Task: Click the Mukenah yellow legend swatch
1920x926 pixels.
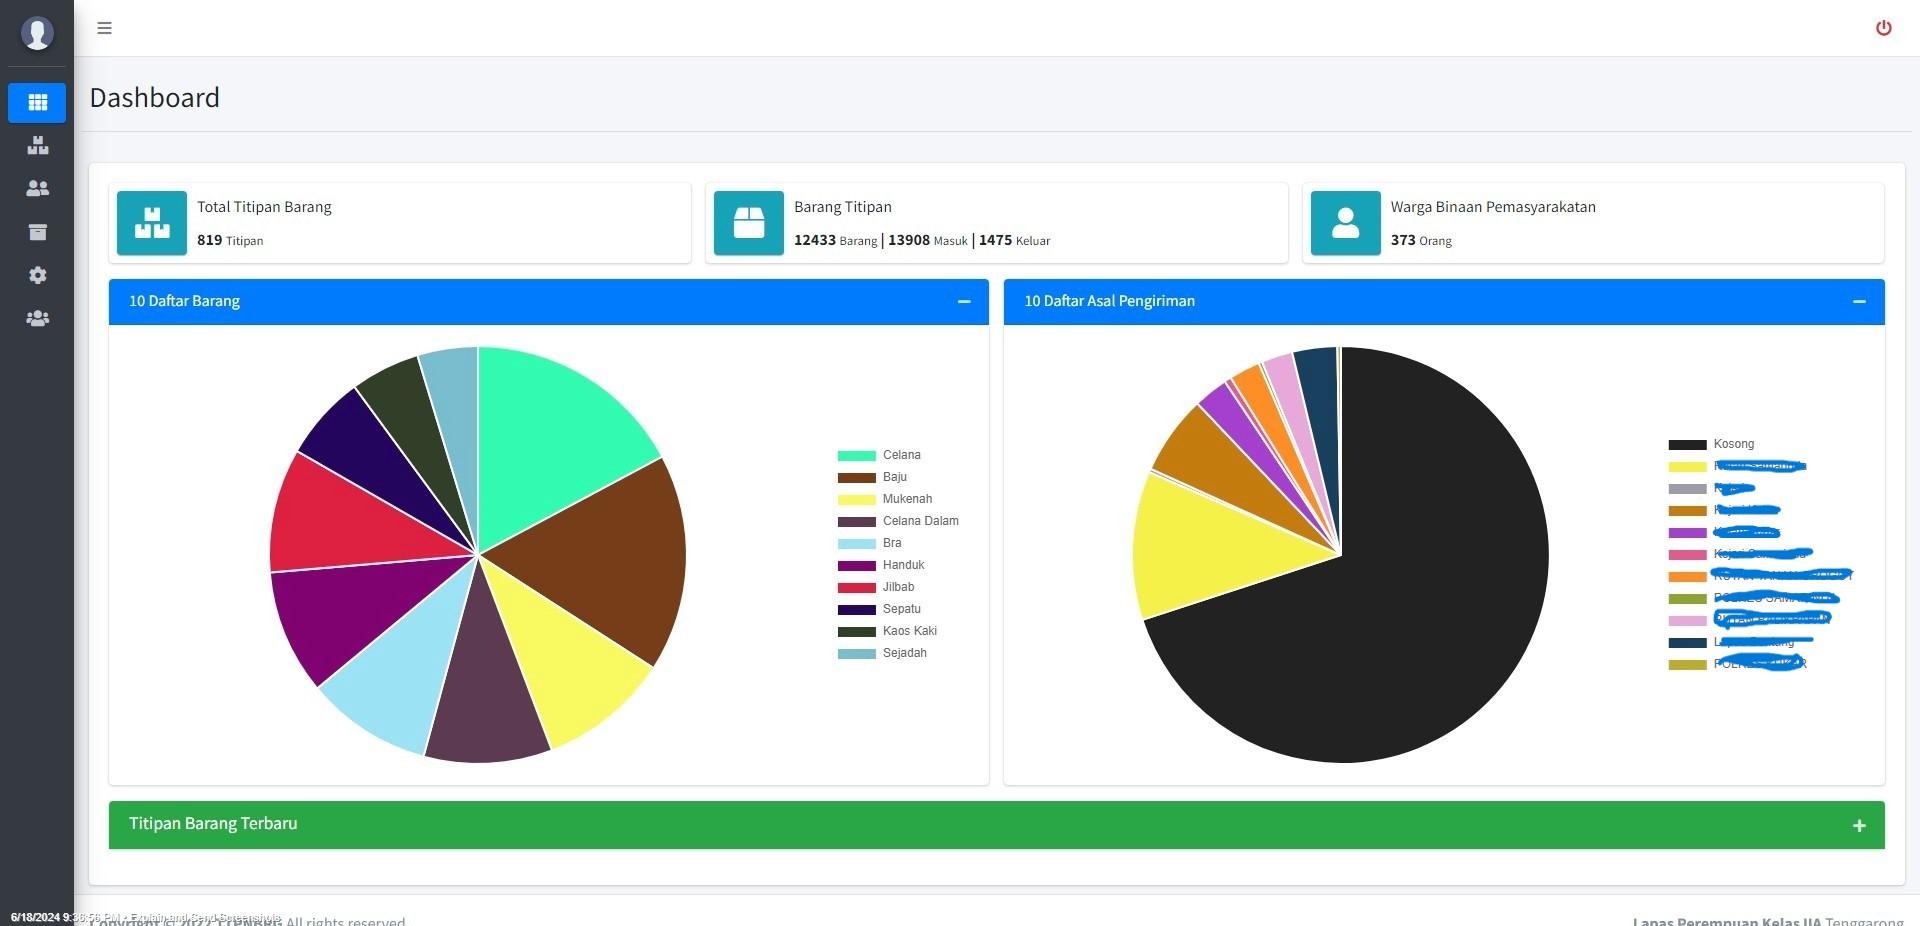Action: [x=856, y=500]
